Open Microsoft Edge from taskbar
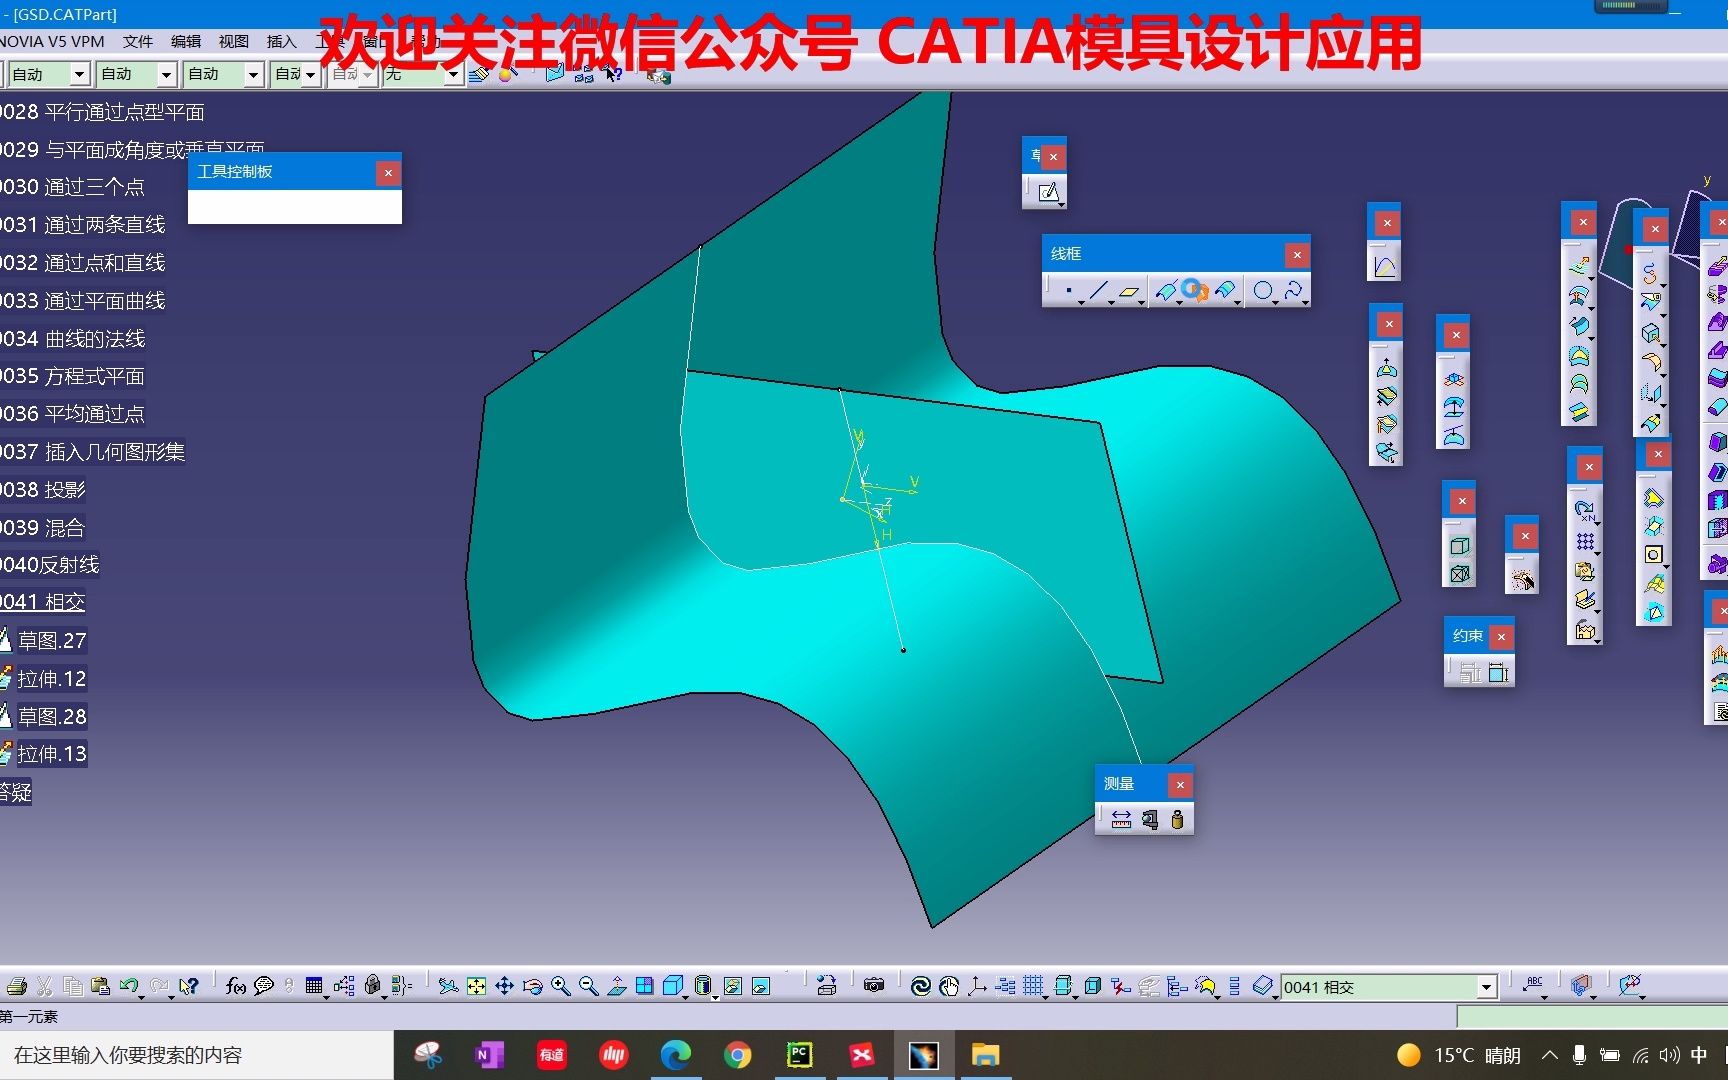Screen dimensions: 1728x1080 pos(676,1055)
